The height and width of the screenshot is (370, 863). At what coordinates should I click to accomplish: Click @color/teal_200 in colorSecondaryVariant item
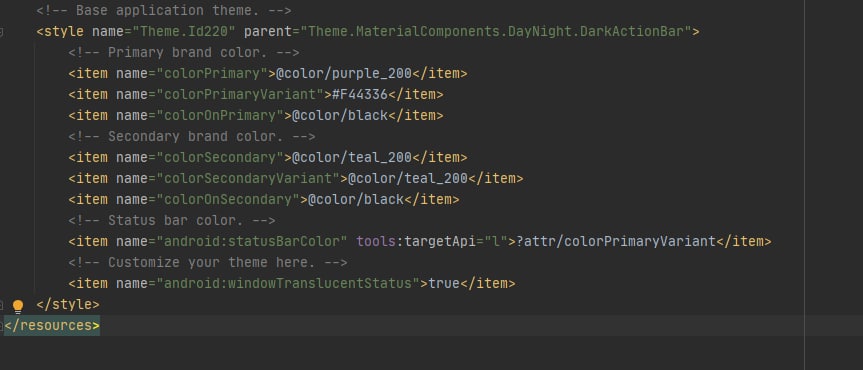[407, 178]
